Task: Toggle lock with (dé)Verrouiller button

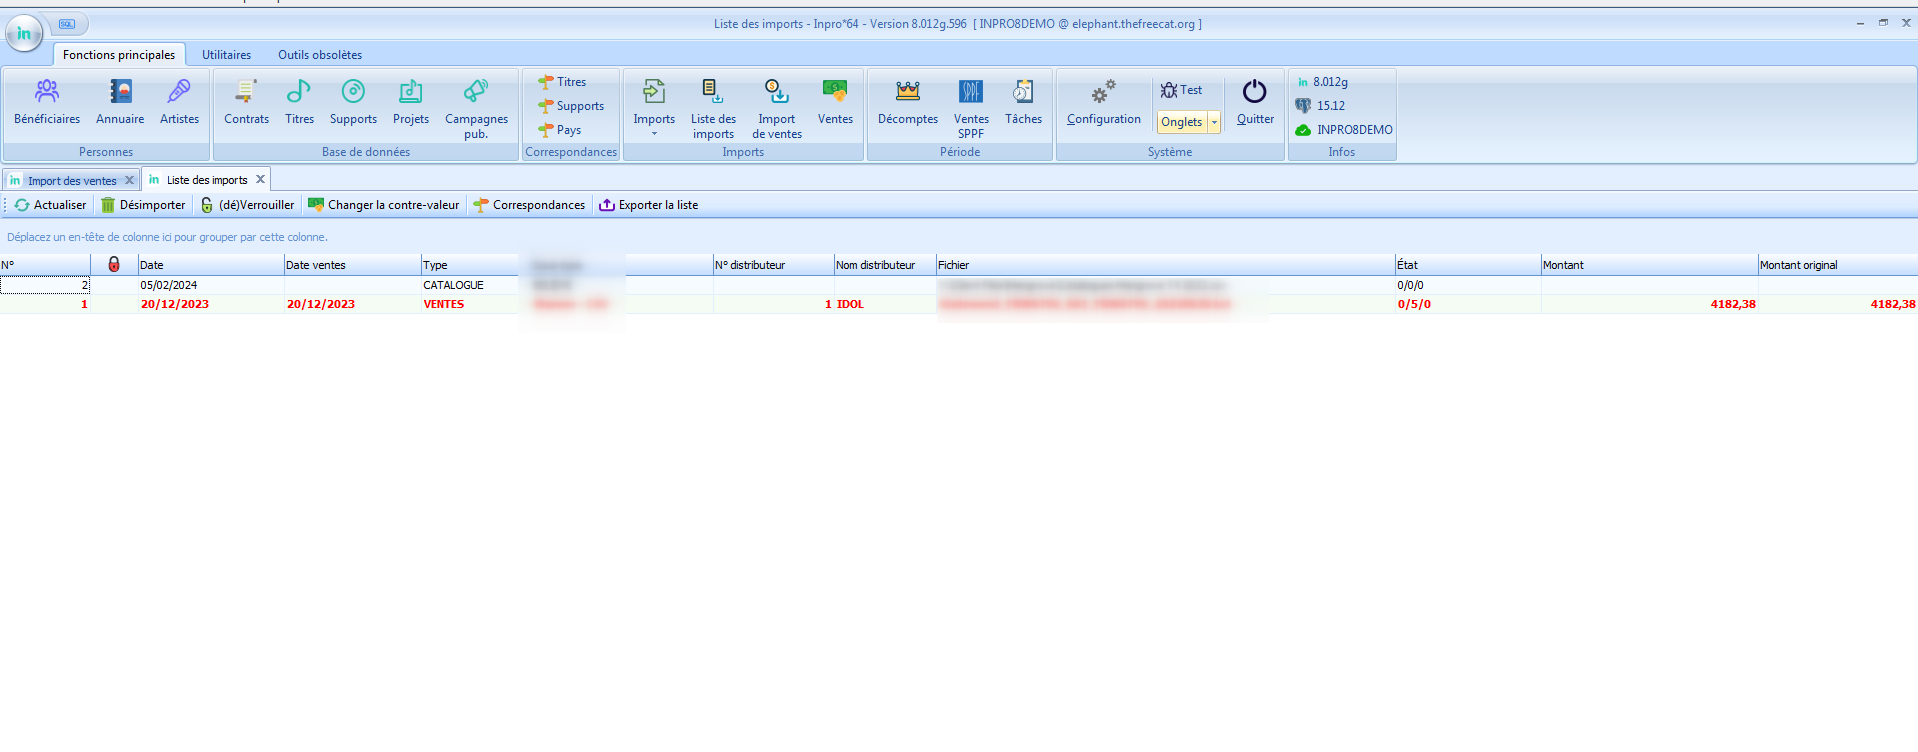Action: (247, 205)
